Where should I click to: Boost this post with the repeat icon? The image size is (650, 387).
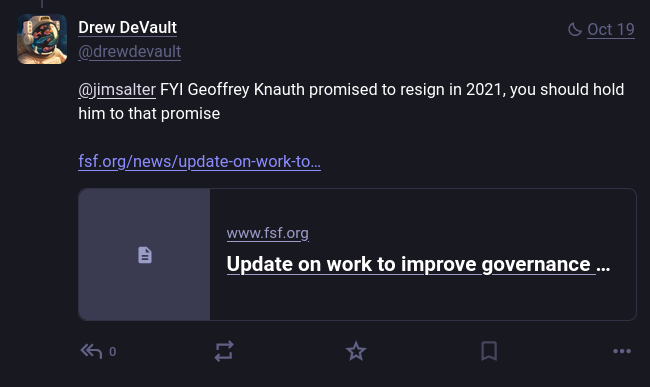pyautogui.click(x=224, y=351)
